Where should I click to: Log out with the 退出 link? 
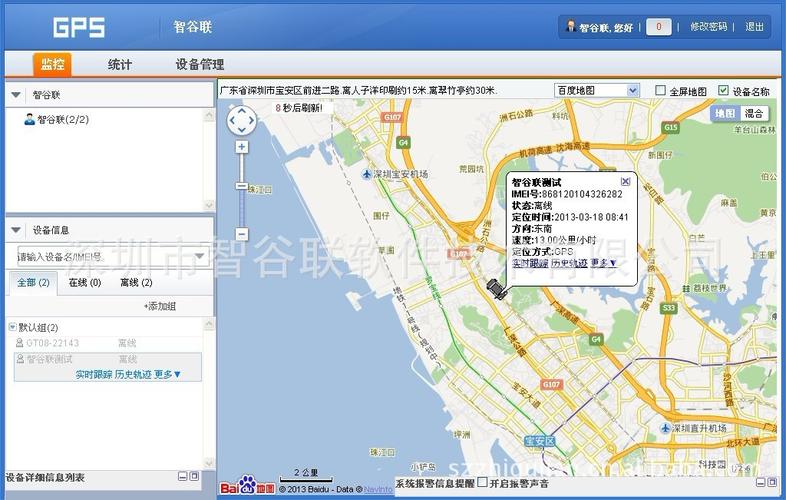click(x=754, y=27)
